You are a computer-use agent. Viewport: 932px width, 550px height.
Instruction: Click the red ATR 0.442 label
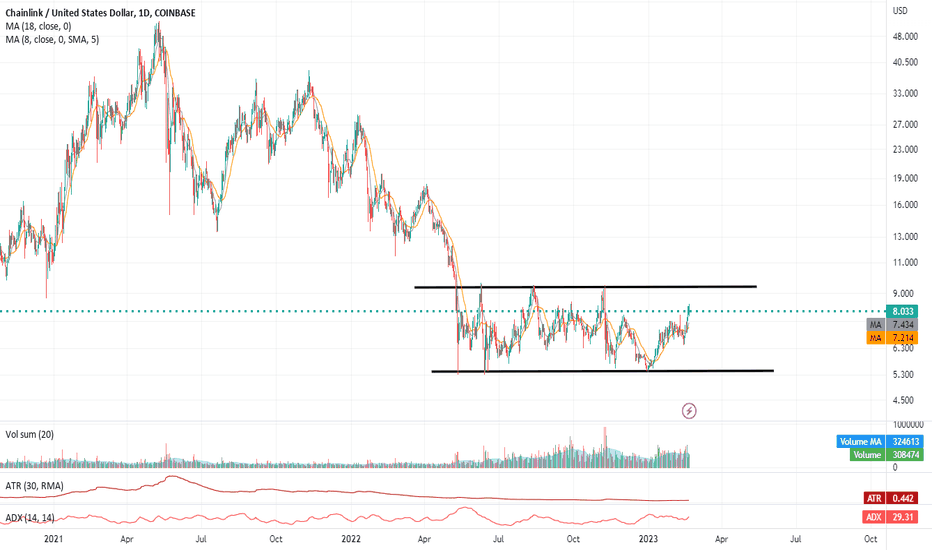point(890,498)
